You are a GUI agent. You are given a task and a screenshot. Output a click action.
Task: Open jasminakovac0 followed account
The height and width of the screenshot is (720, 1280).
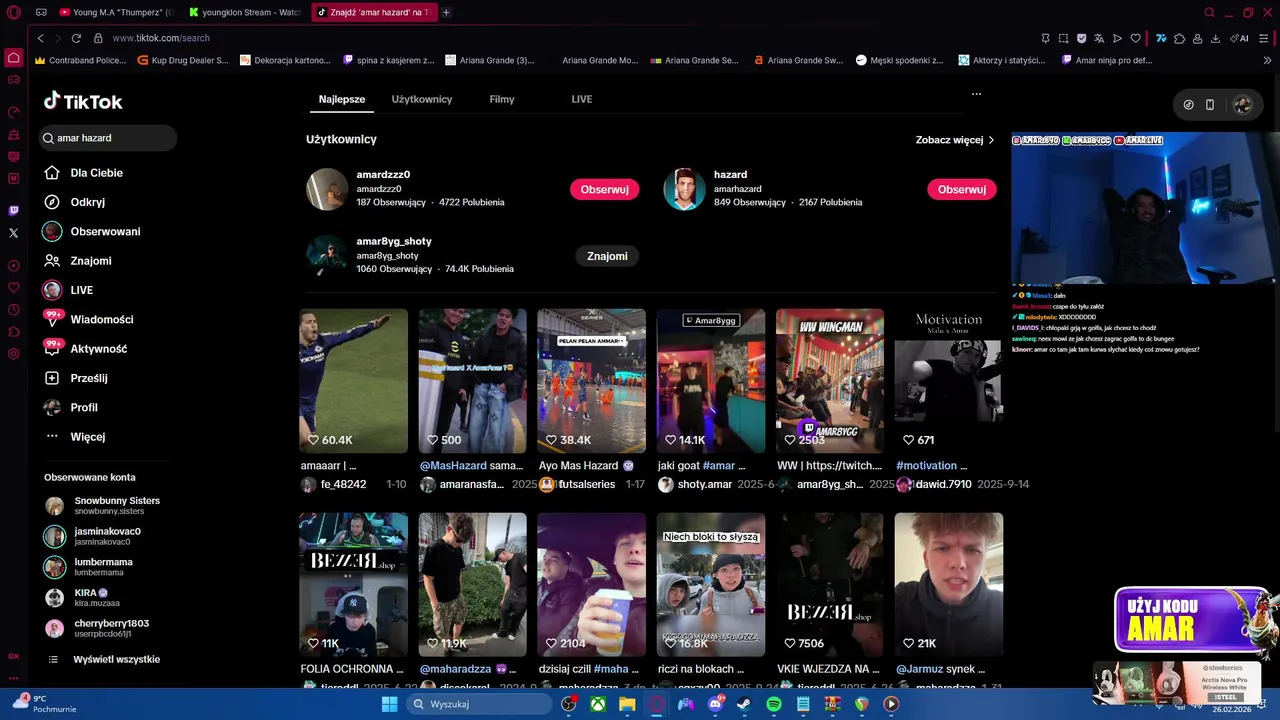point(94,536)
